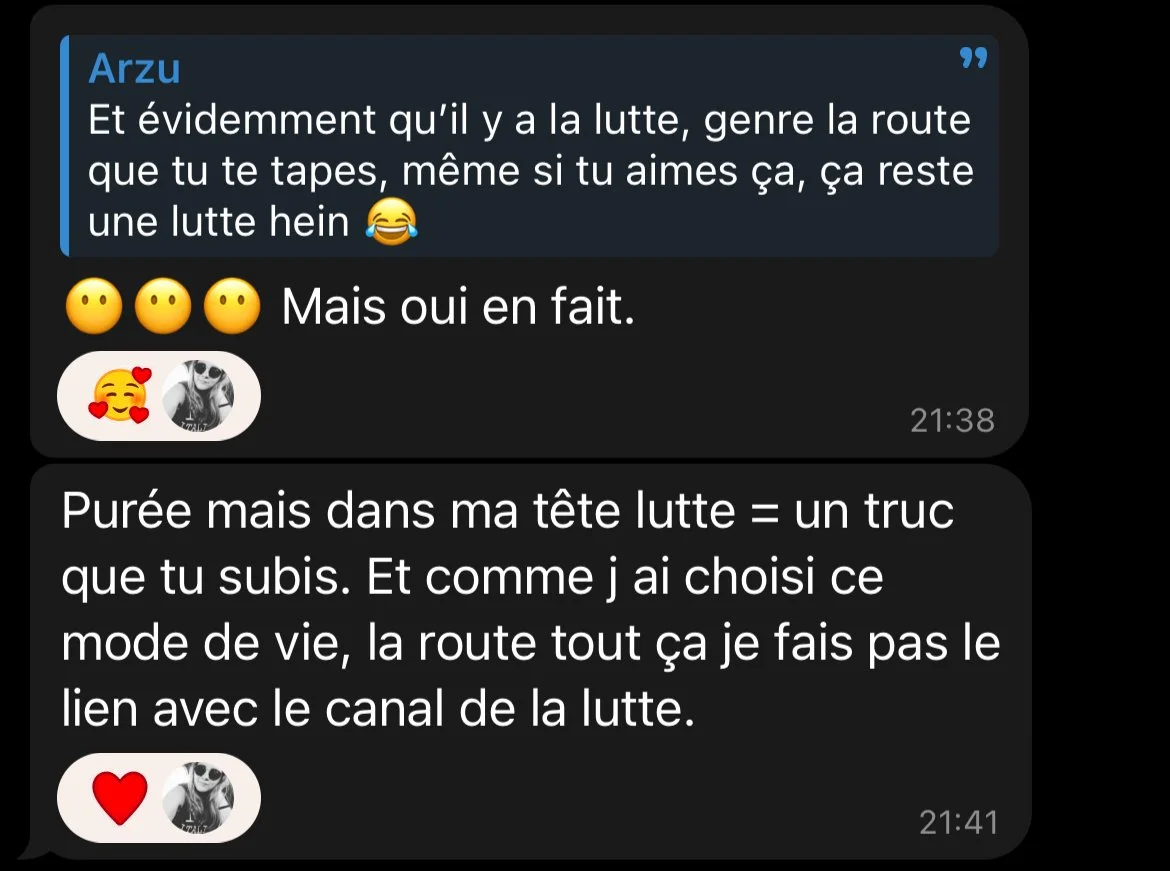
Task: Click 'une lutte hein' line in quoted reply
Action: pyautogui.click(x=219, y=222)
